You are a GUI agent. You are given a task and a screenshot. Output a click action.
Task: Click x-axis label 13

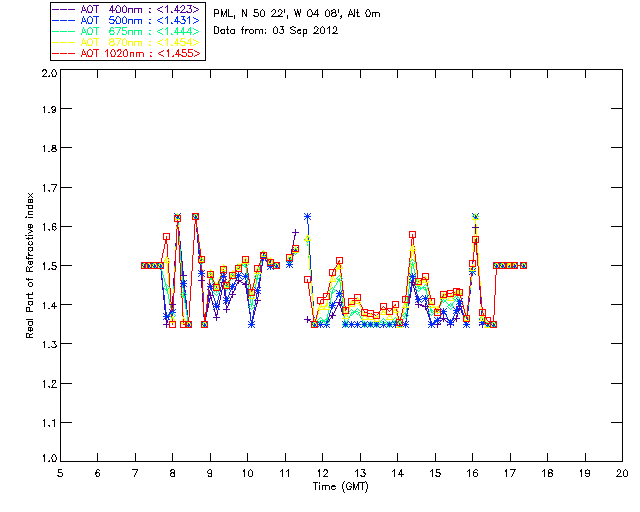pos(360,473)
